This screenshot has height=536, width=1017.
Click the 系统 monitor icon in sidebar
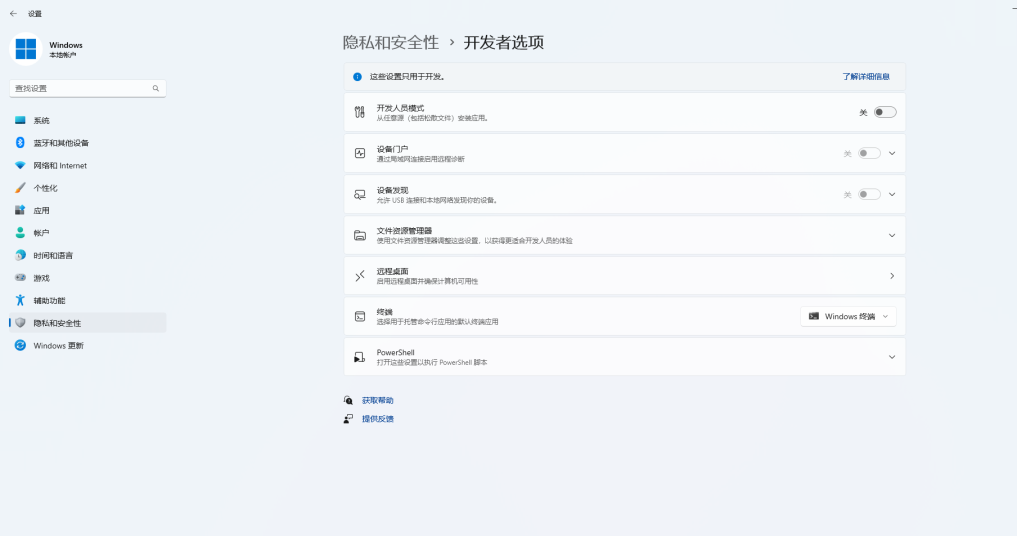[x=20, y=120]
